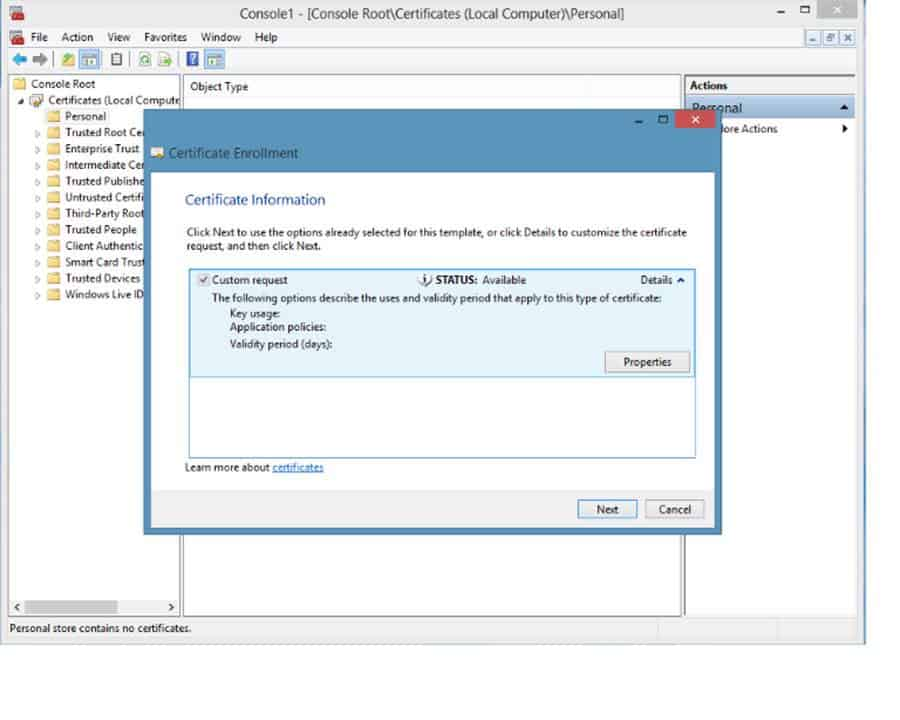Click the Forward arrow in the toolbar
Screen dimensions: 900x720
click(x=40, y=59)
